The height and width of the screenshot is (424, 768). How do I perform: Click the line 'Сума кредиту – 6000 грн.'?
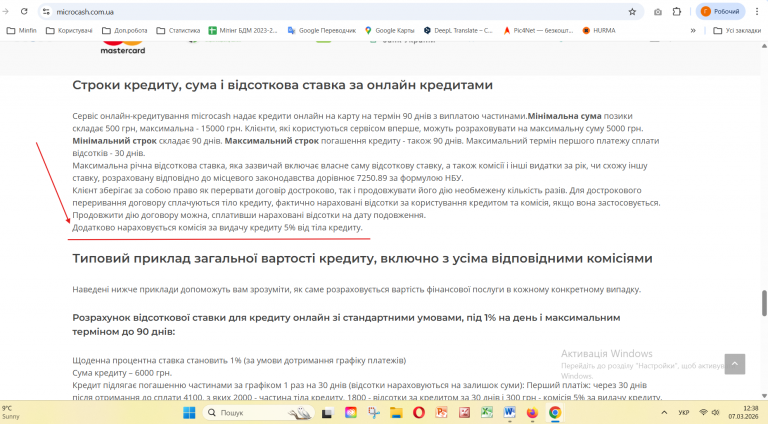click(122, 373)
